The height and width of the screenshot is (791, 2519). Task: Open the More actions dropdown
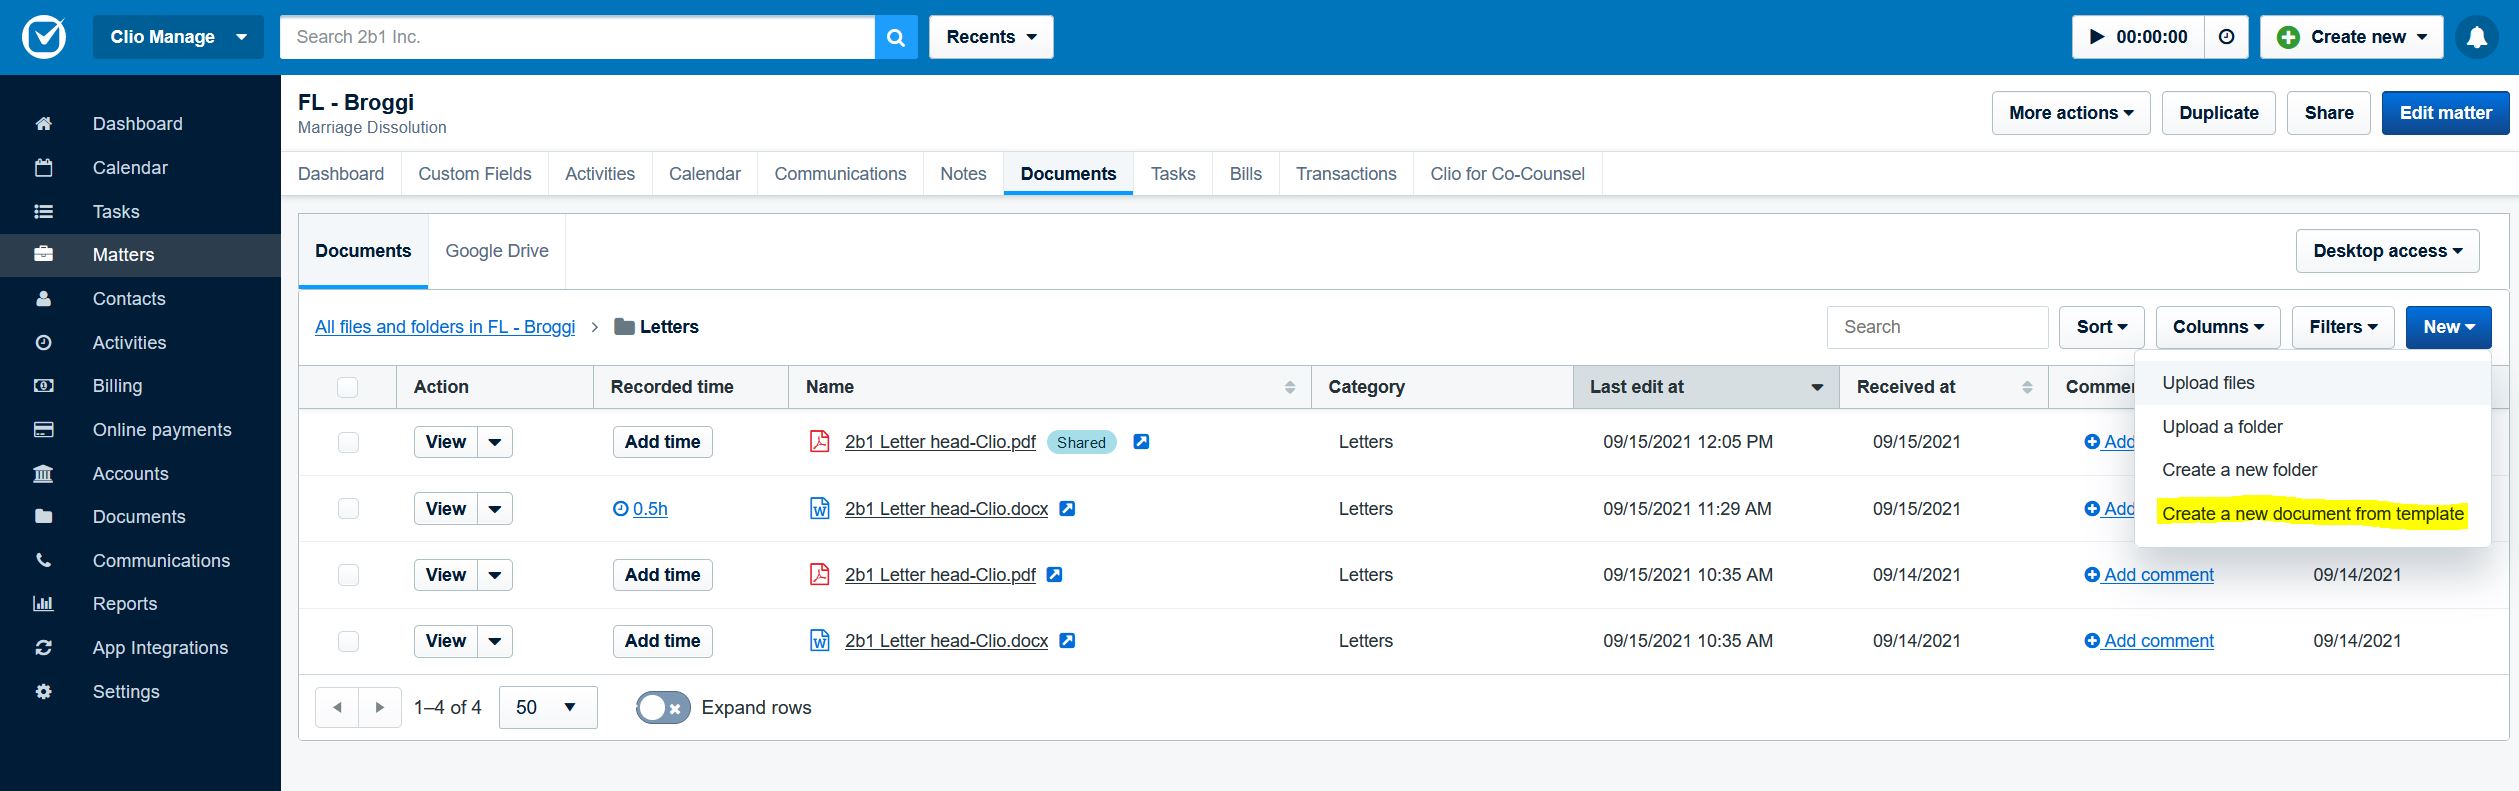tap(2070, 113)
